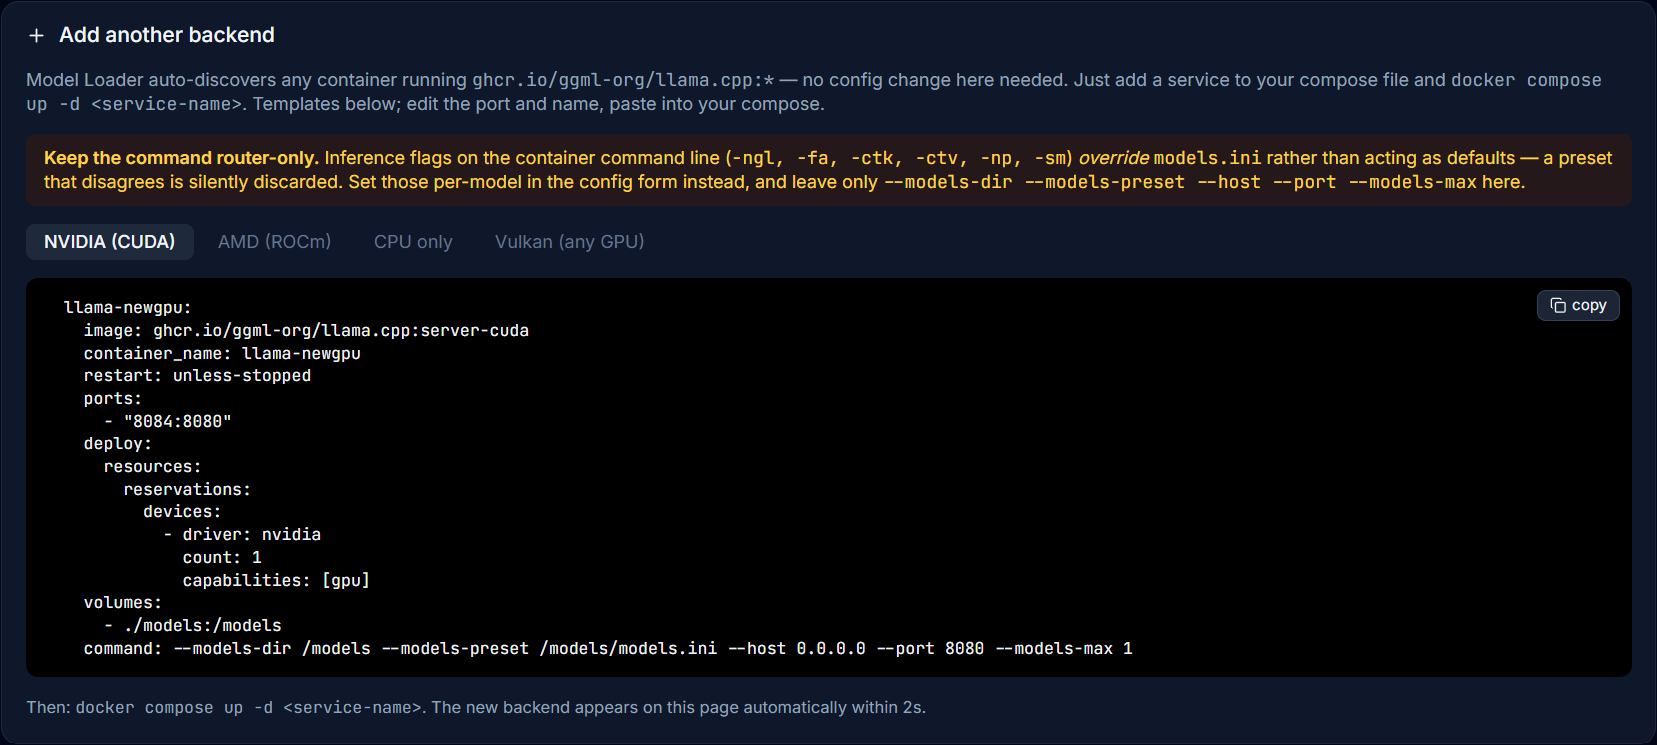Viewport: 1657px width, 745px height.
Task: Copy the compose template with copy button
Action: click(x=1578, y=305)
